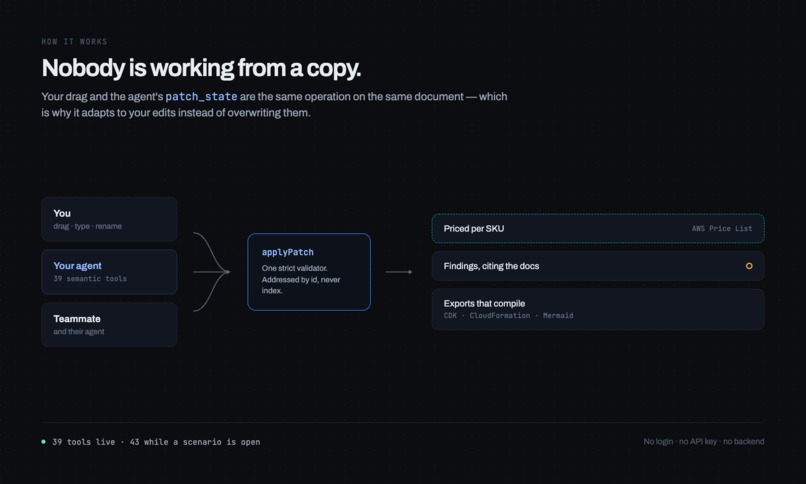Click the patch_state code text

click(202, 97)
